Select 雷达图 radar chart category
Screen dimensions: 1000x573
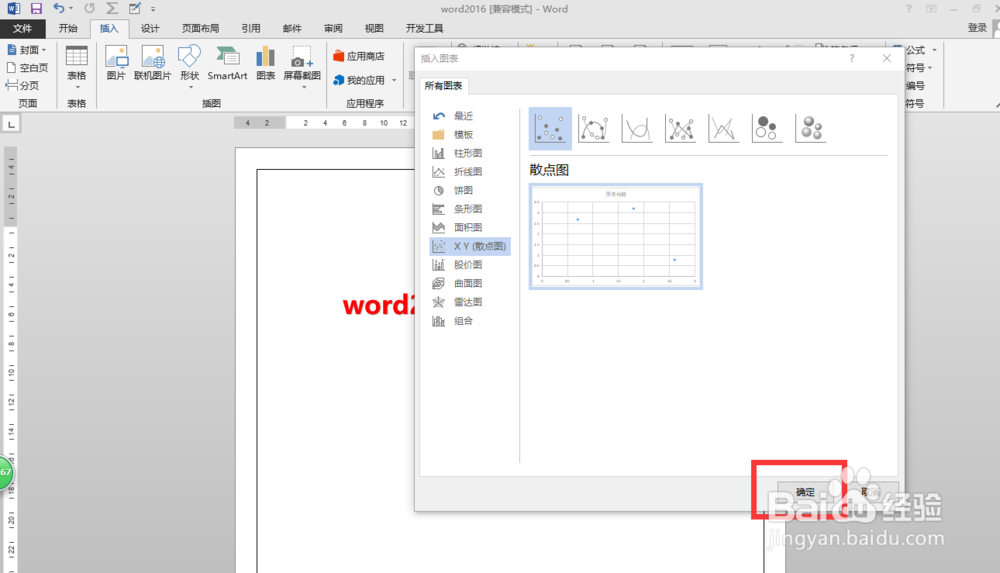pyautogui.click(x=470, y=302)
